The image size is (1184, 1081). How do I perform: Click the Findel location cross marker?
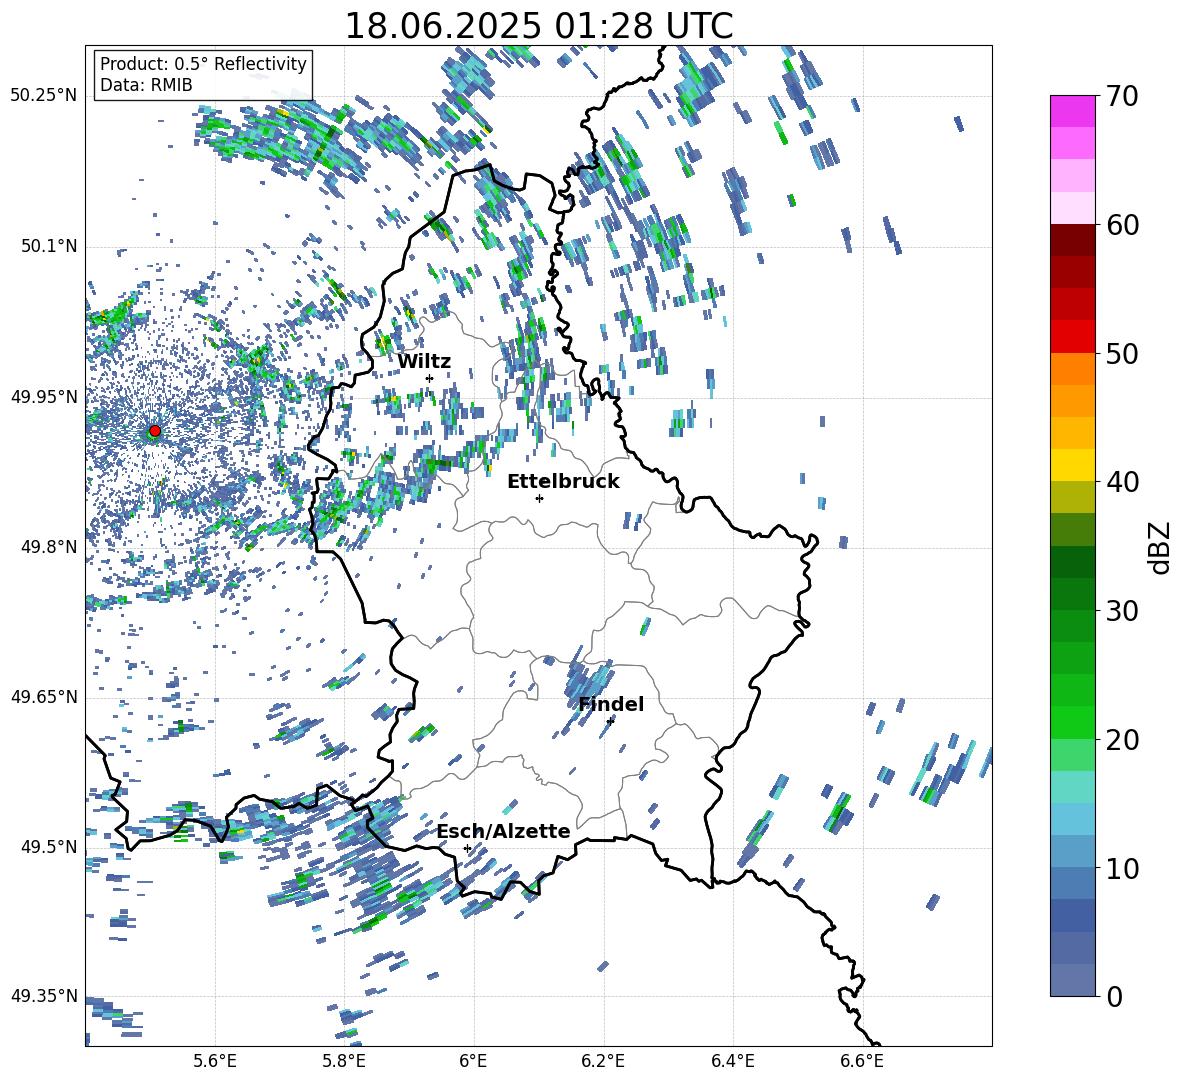tap(610, 721)
